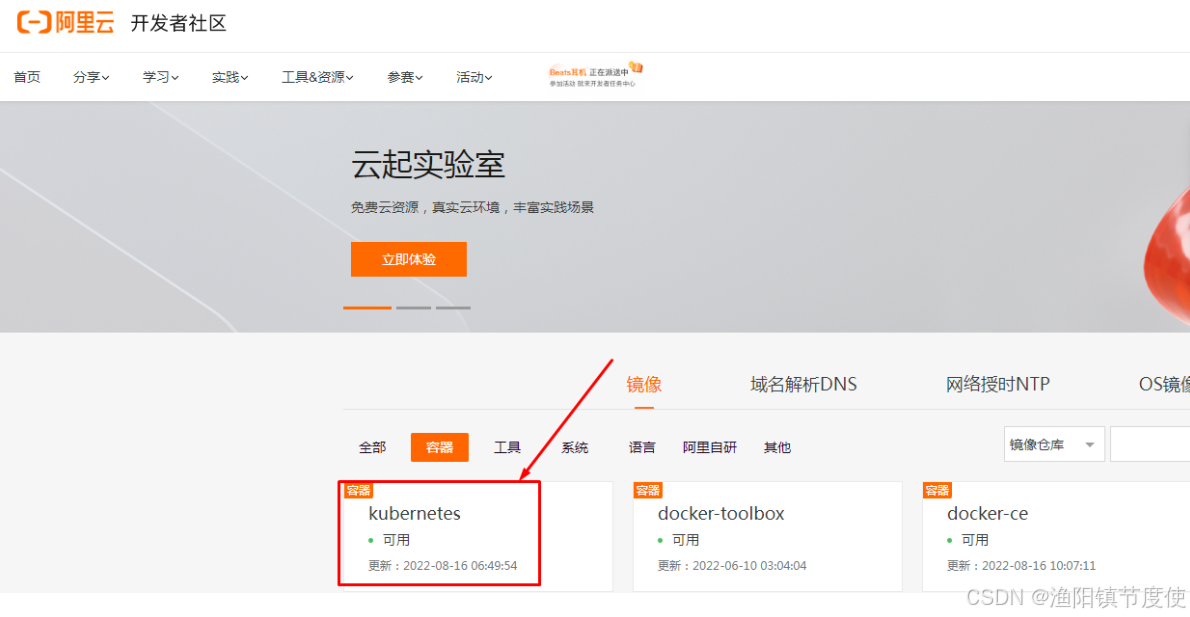Screen dimensions: 1190x617
Task: Switch to 域名解析DNS tab
Action: (x=804, y=385)
